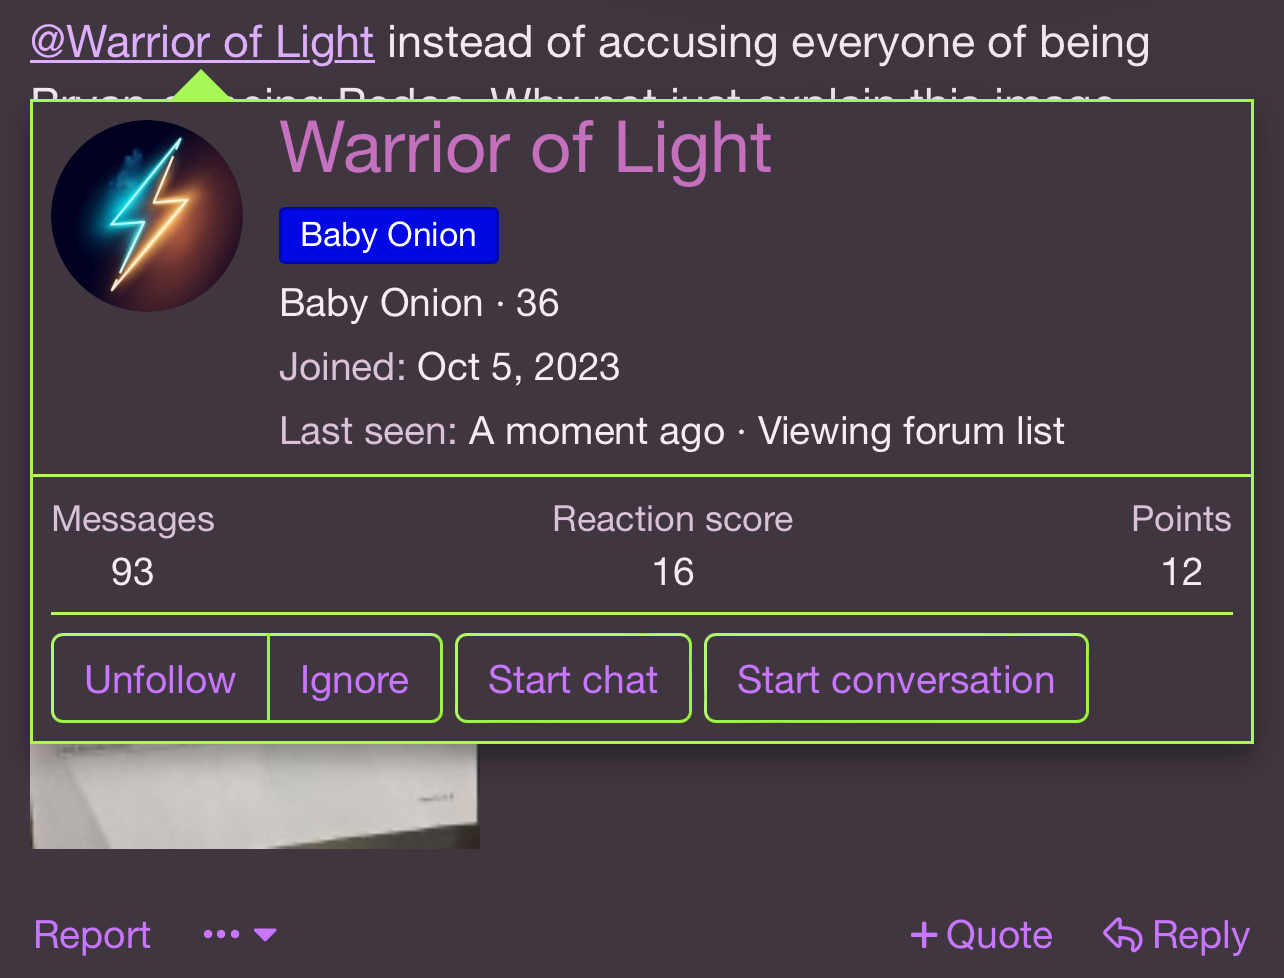Click the plus icon beside Quote
This screenshot has height=978, width=1284.
pos(923,936)
